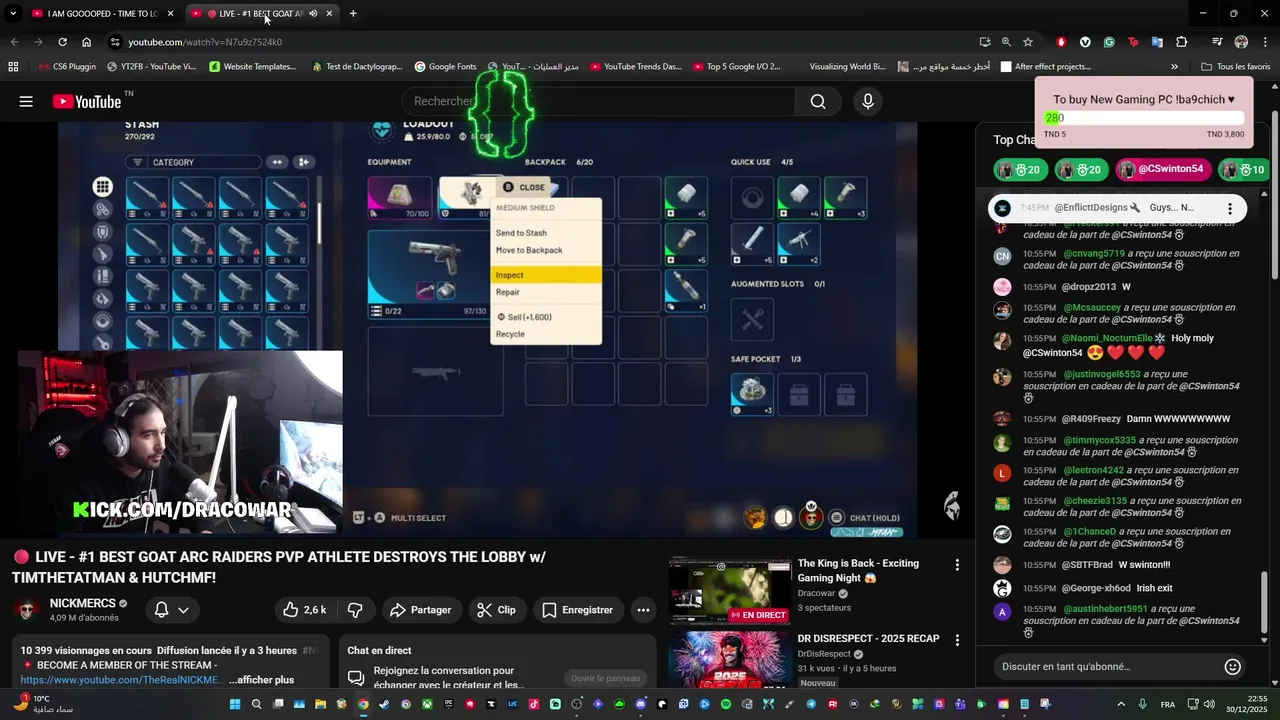Click the install app icon in address bar
Image resolution: width=1280 pixels, height=720 pixels.
click(x=985, y=42)
